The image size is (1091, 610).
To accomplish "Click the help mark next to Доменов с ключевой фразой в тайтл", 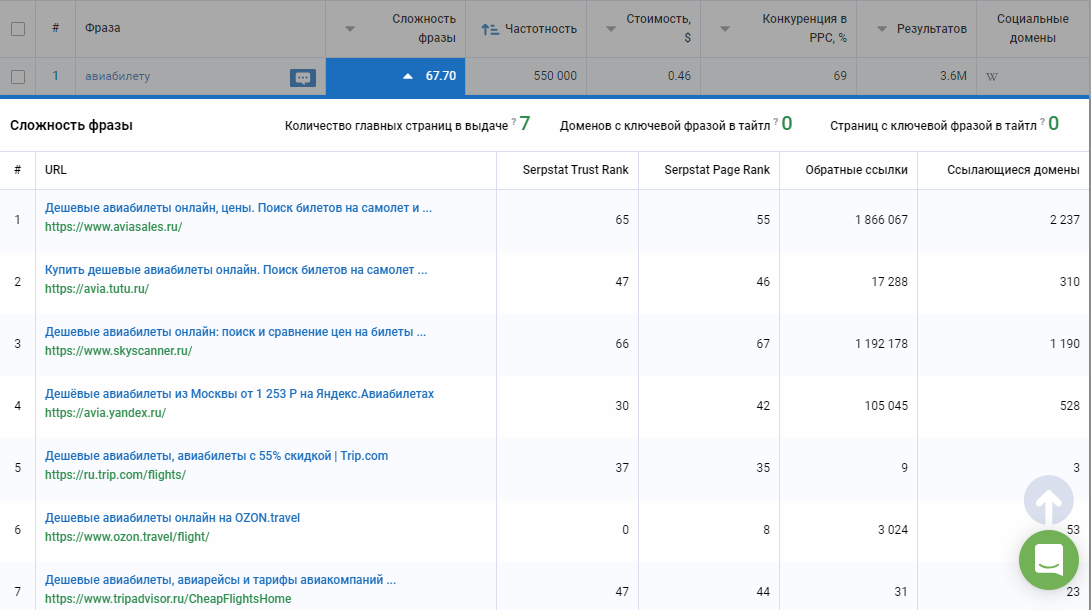I will point(775,122).
